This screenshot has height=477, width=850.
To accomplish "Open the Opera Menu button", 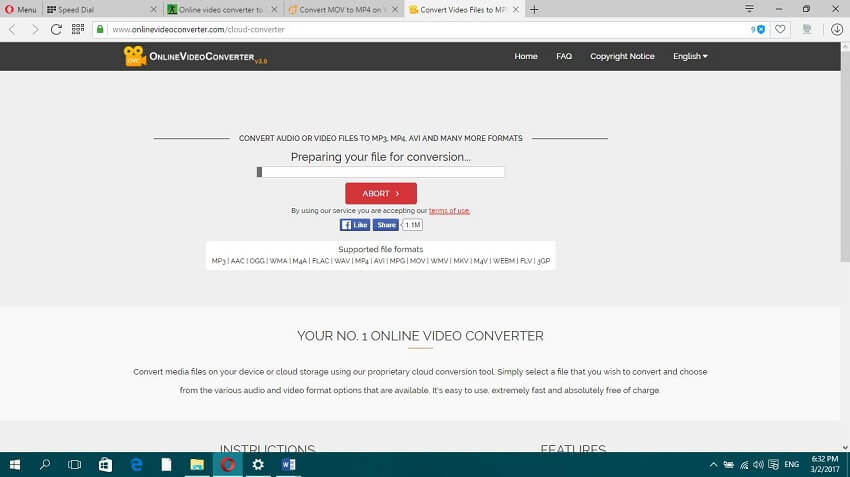I will pos(21,10).
